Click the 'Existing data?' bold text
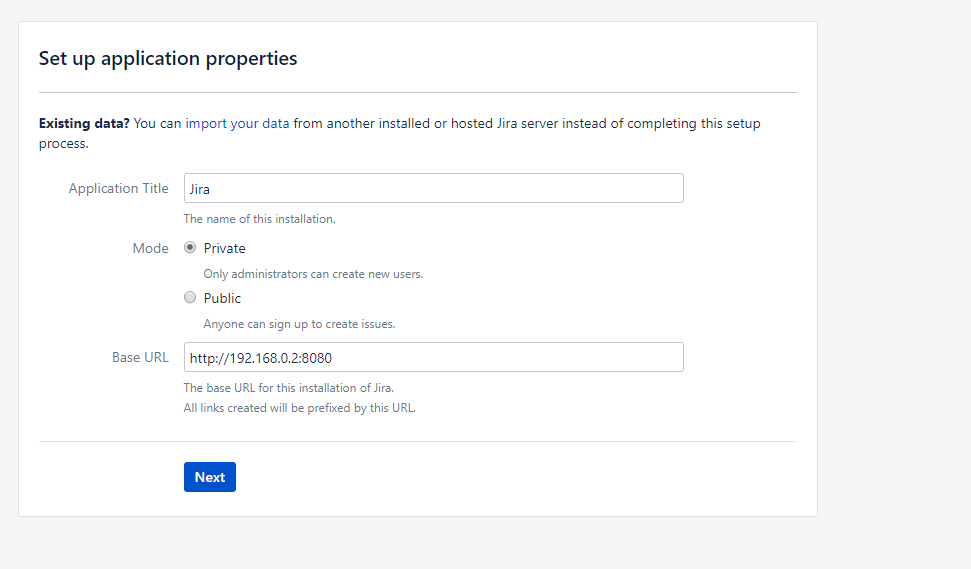The width and height of the screenshot is (971, 569). [x=84, y=123]
